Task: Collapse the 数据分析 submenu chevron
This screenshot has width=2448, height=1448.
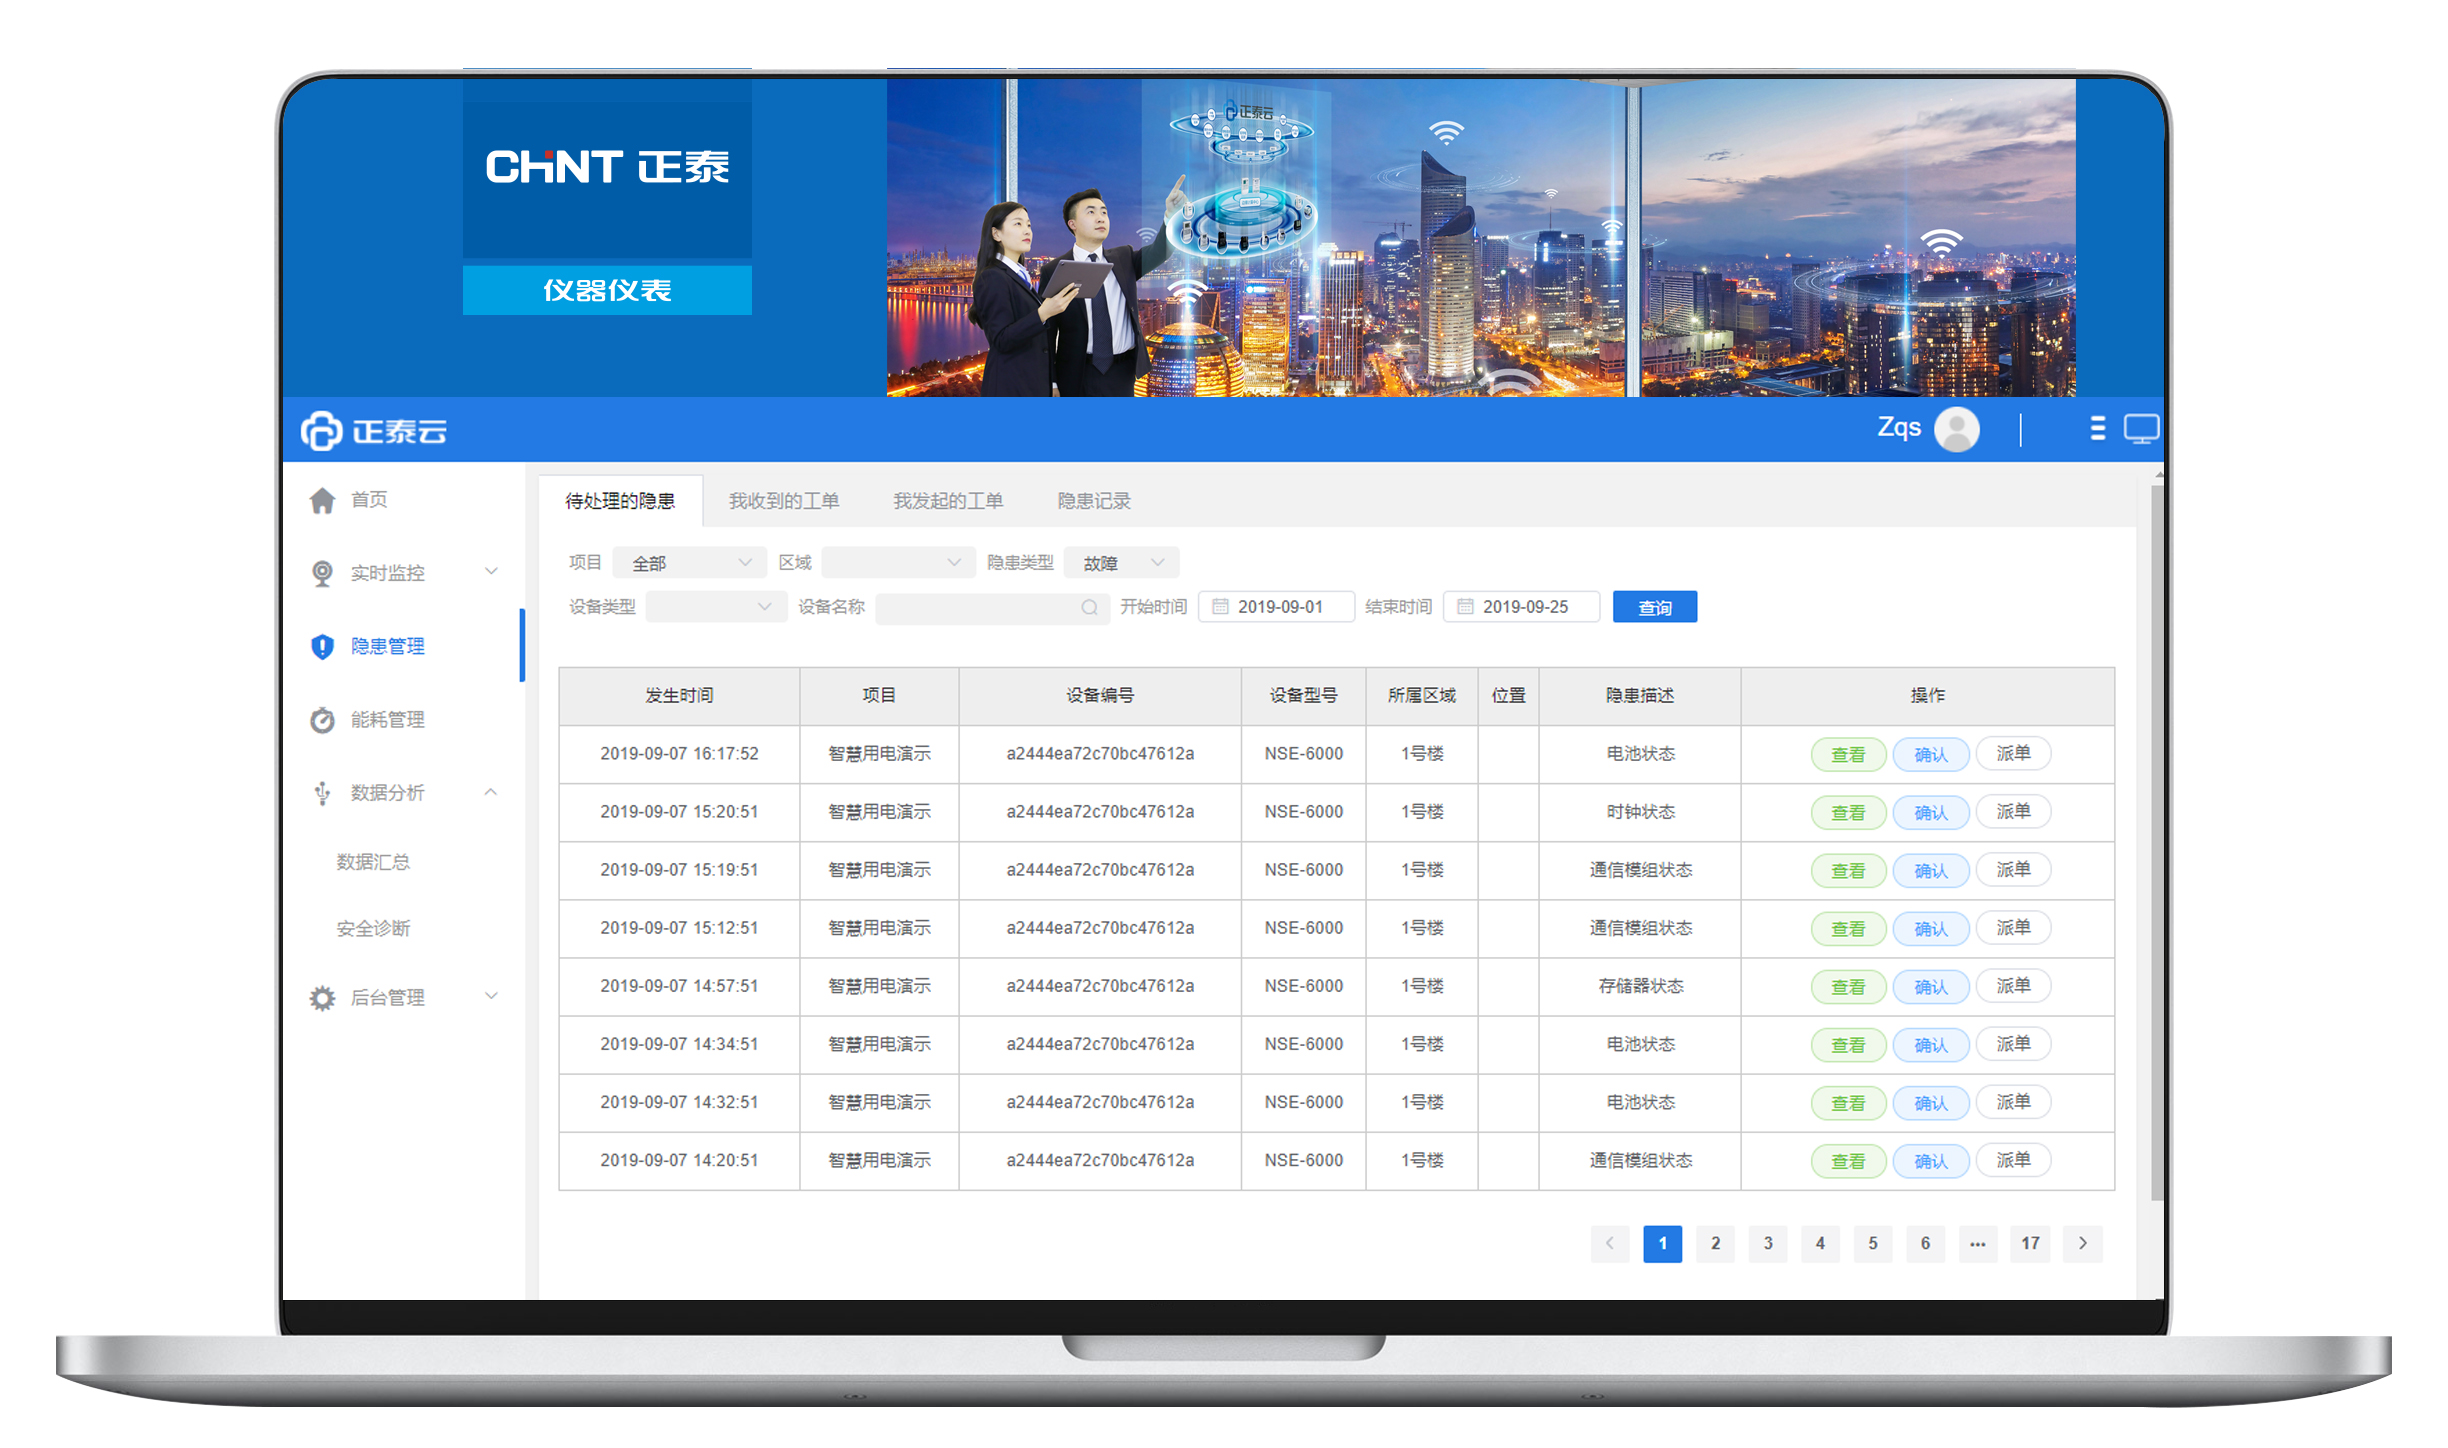Action: pyautogui.click(x=491, y=792)
